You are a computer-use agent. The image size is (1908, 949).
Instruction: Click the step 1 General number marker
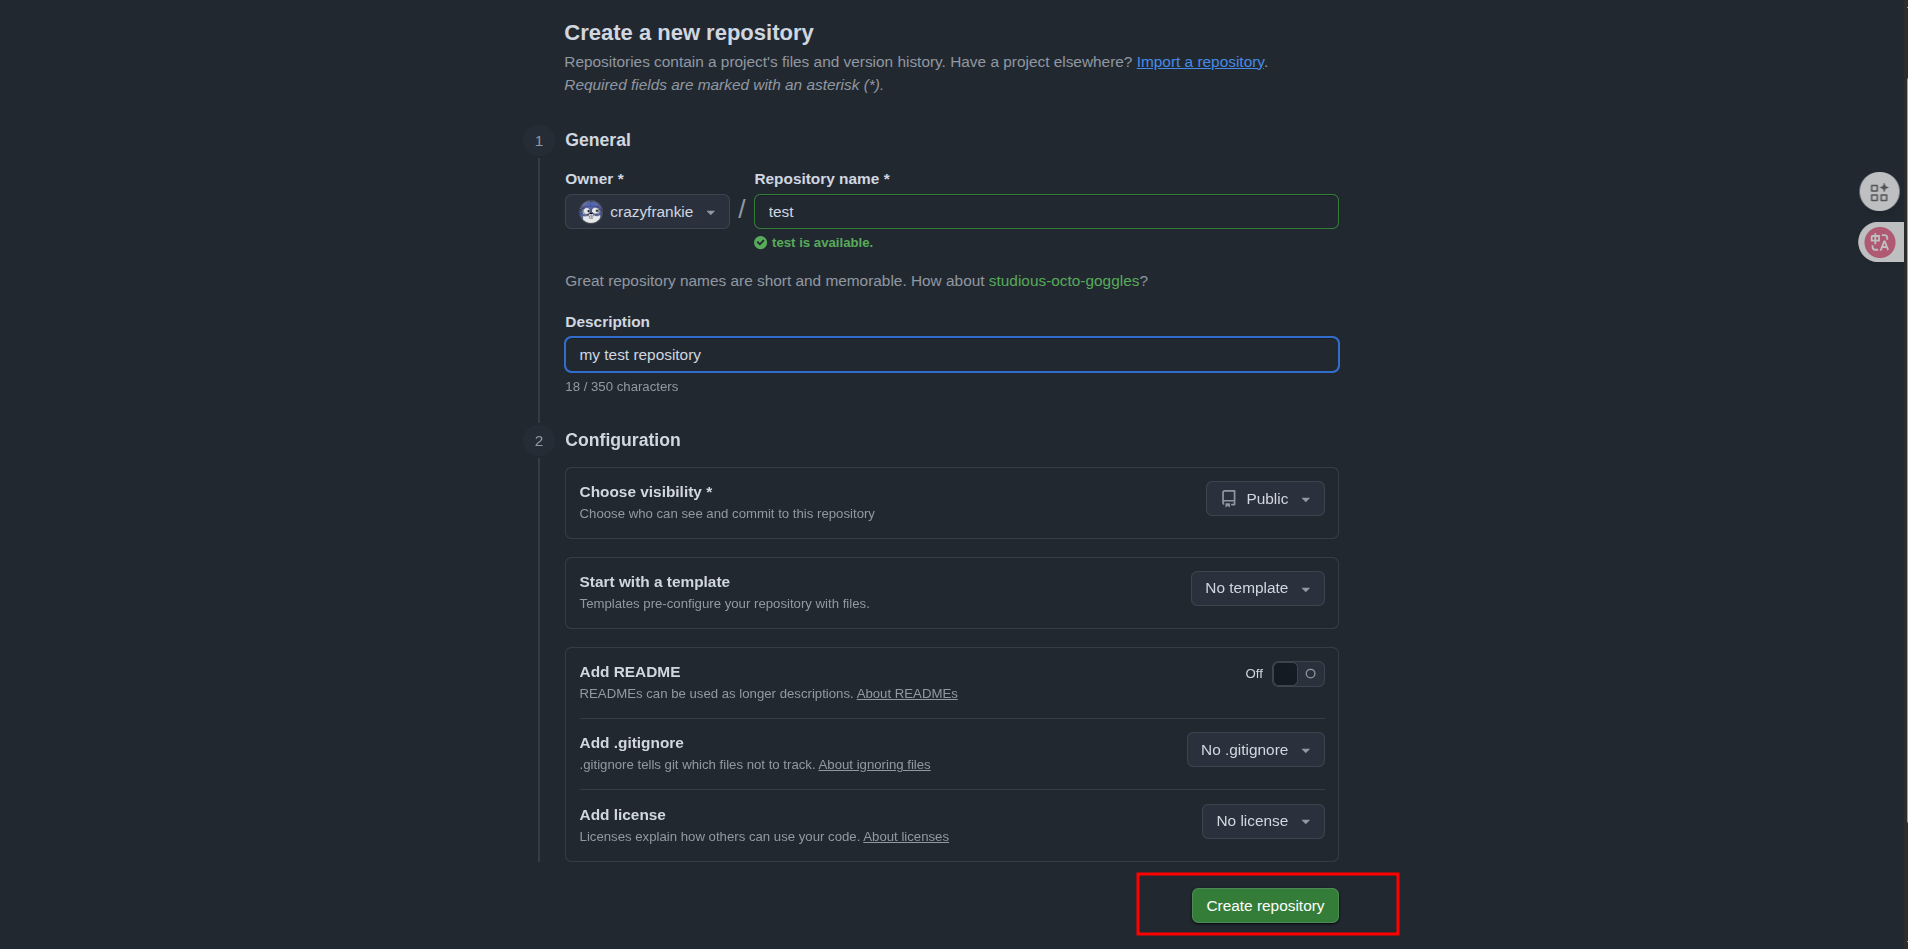[539, 141]
